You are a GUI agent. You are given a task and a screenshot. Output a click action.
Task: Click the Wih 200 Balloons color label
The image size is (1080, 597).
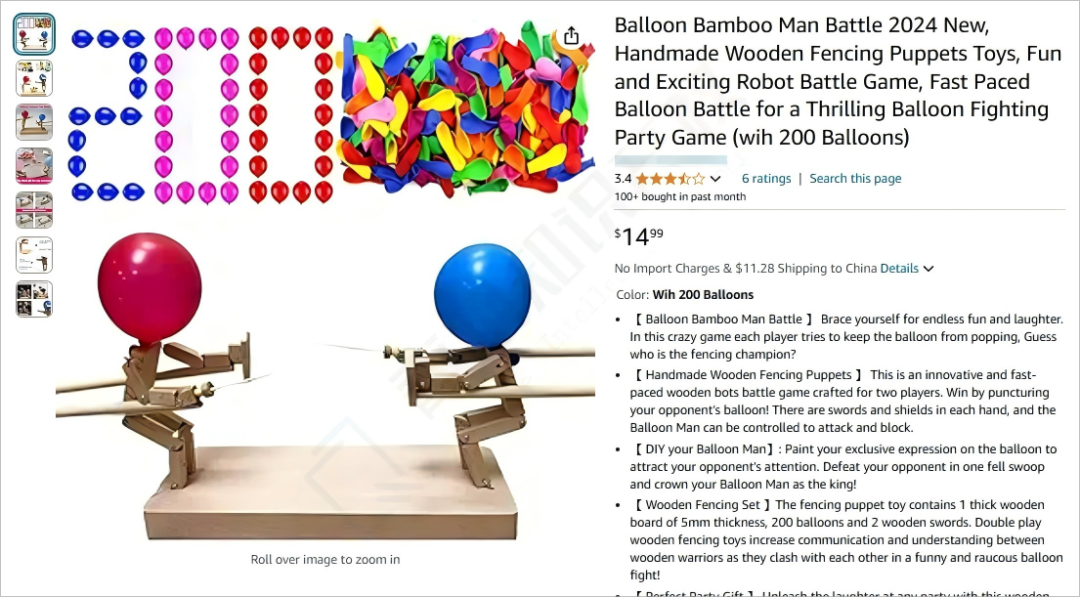point(703,295)
